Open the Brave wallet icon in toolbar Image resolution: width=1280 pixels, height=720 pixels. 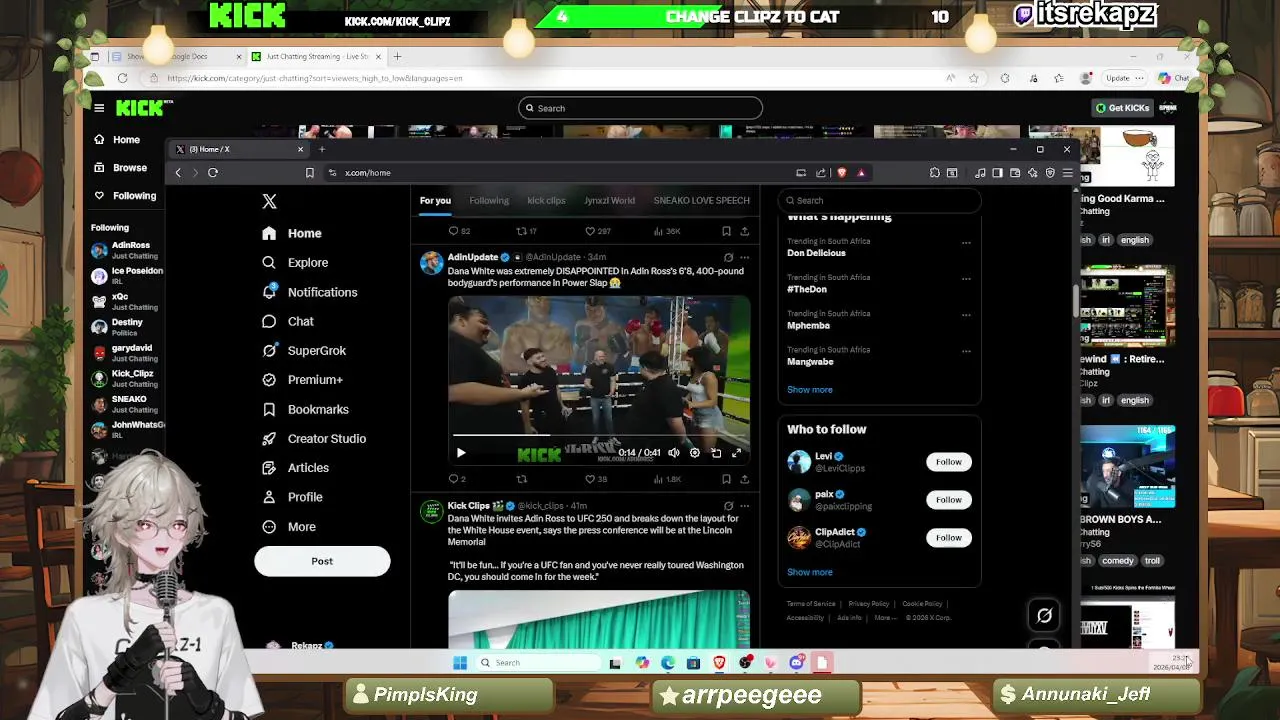1015,173
